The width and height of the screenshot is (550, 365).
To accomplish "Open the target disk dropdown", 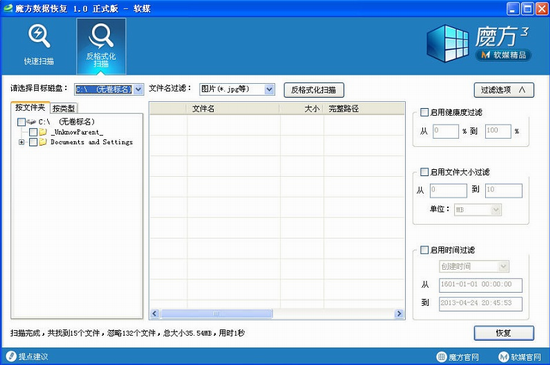I will (x=139, y=89).
